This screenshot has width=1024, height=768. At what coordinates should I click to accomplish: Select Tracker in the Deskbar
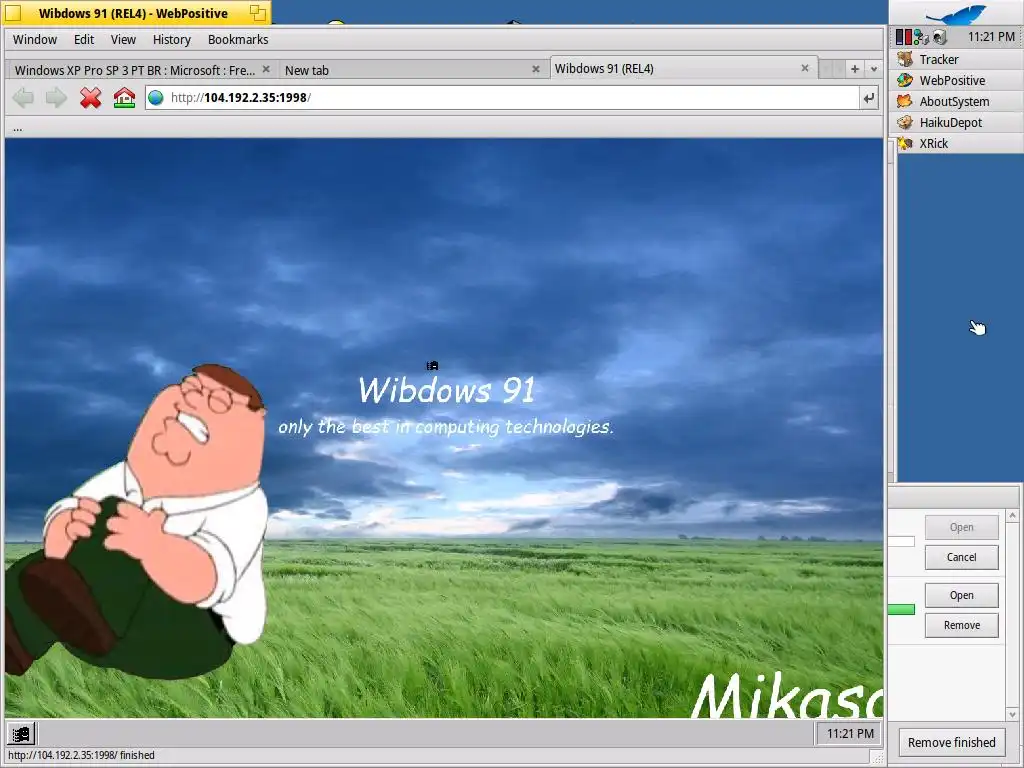[957, 59]
